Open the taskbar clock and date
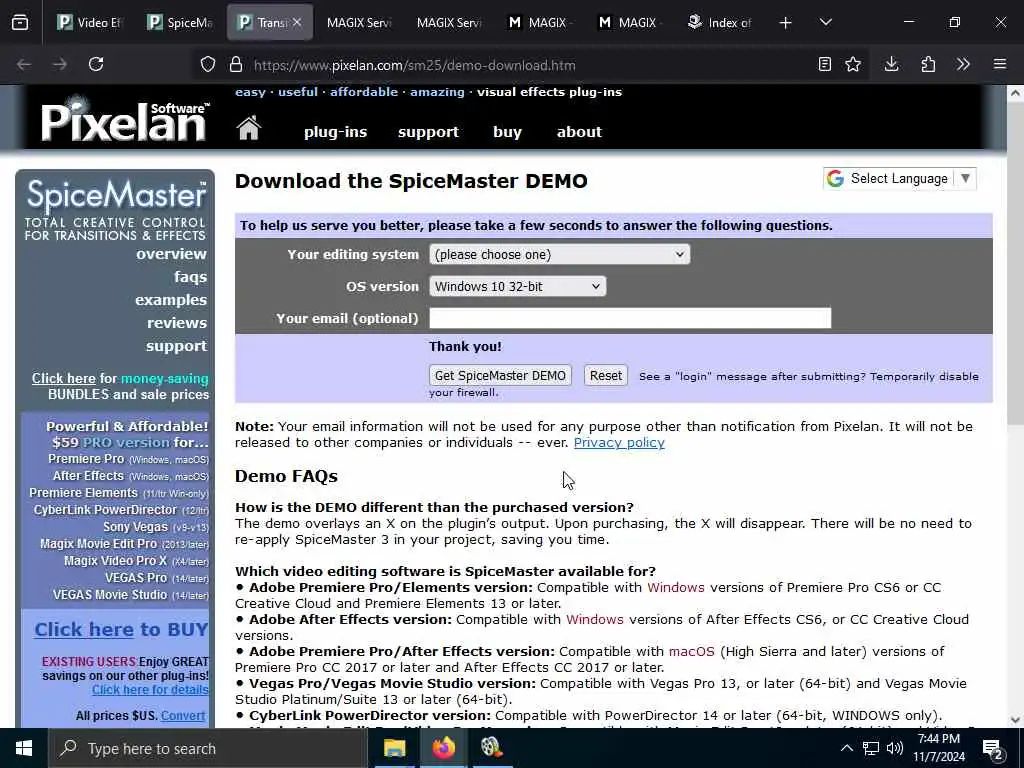This screenshot has height=768, width=1024. [938, 748]
